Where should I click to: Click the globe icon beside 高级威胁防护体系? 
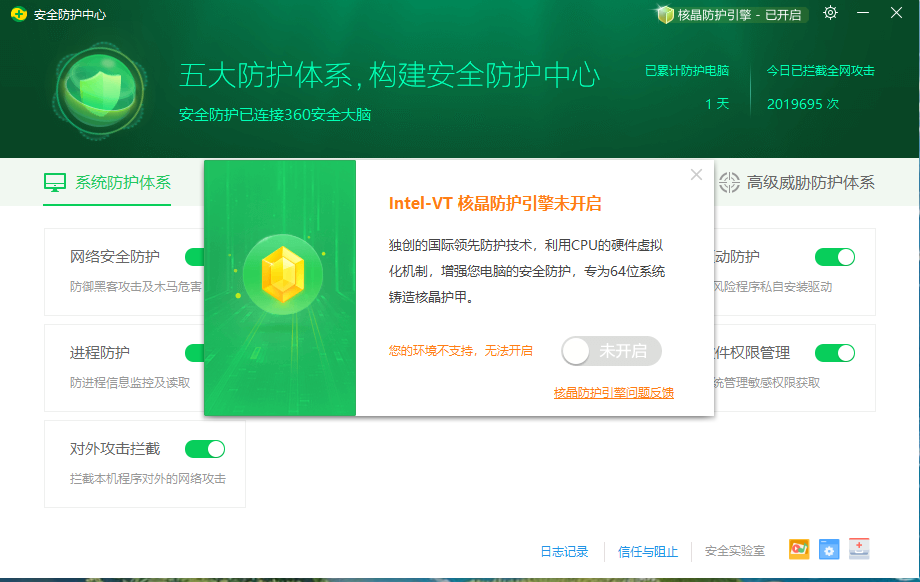point(729,182)
